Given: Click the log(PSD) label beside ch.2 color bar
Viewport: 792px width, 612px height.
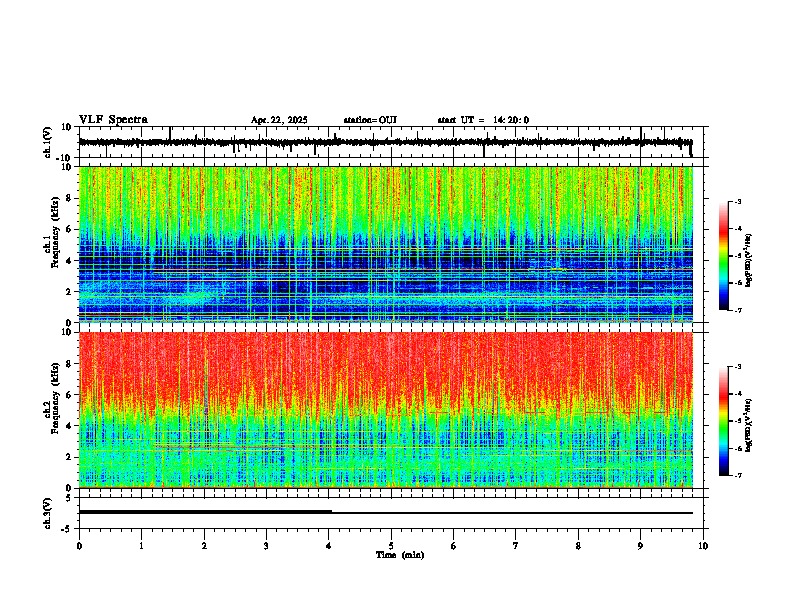Looking at the screenshot, I should click(x=748, y=425).
